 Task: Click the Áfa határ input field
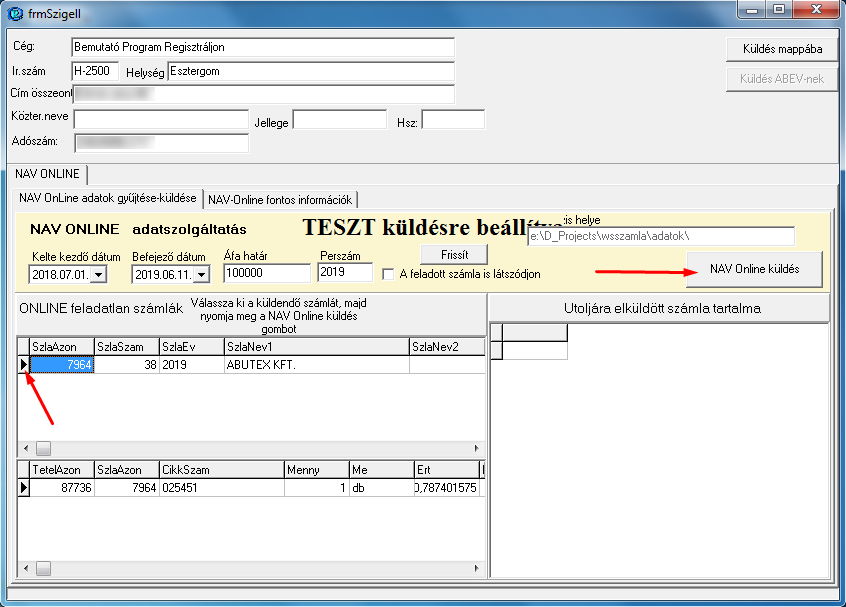[267, 273]
